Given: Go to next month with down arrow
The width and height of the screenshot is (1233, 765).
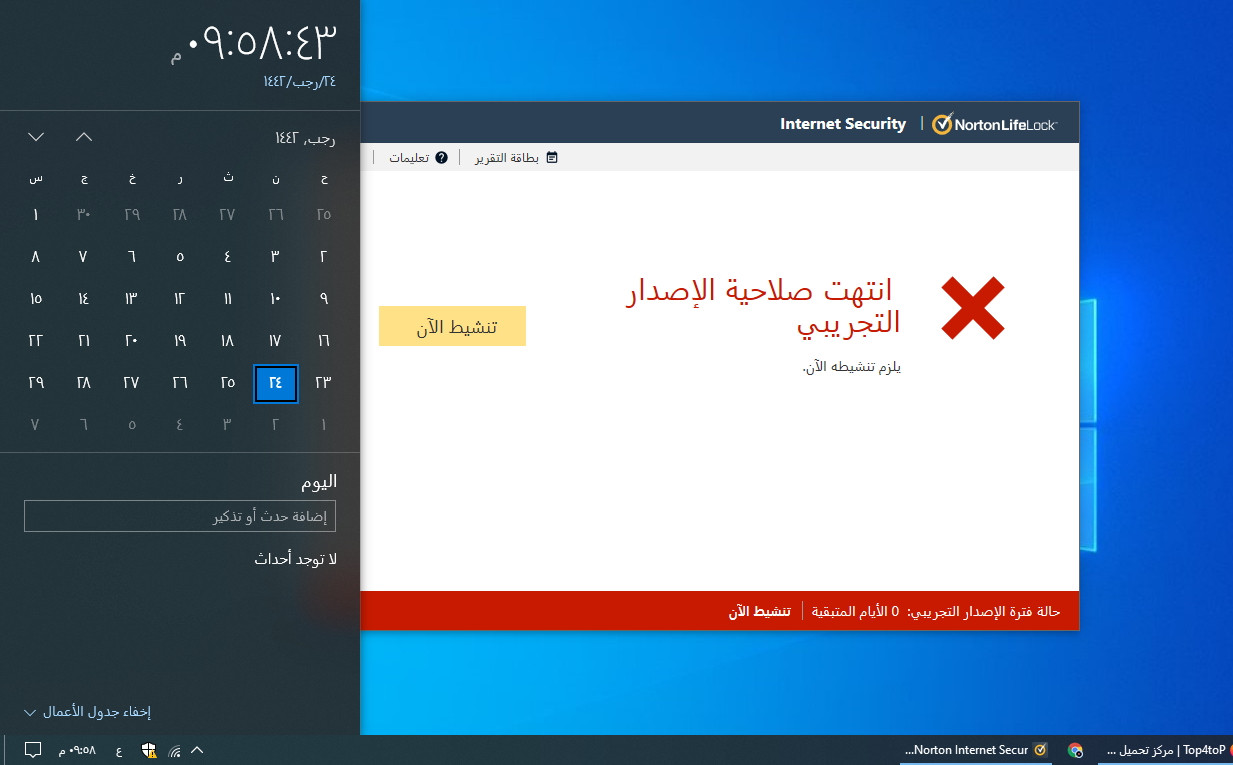Looking at the screenshot, I should [36, 136].
